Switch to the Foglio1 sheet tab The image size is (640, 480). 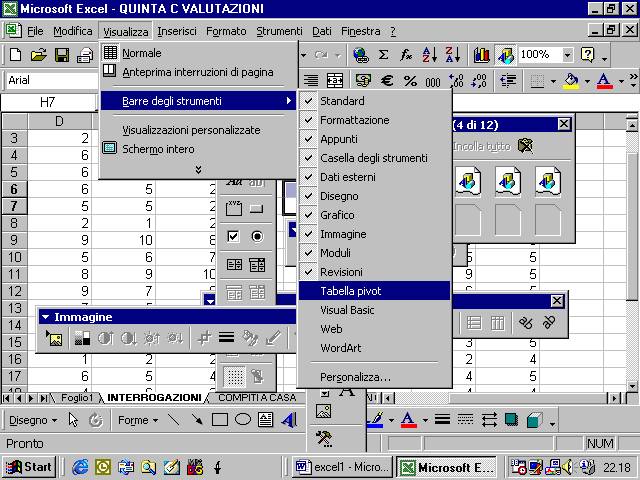[x=77, y=398]
